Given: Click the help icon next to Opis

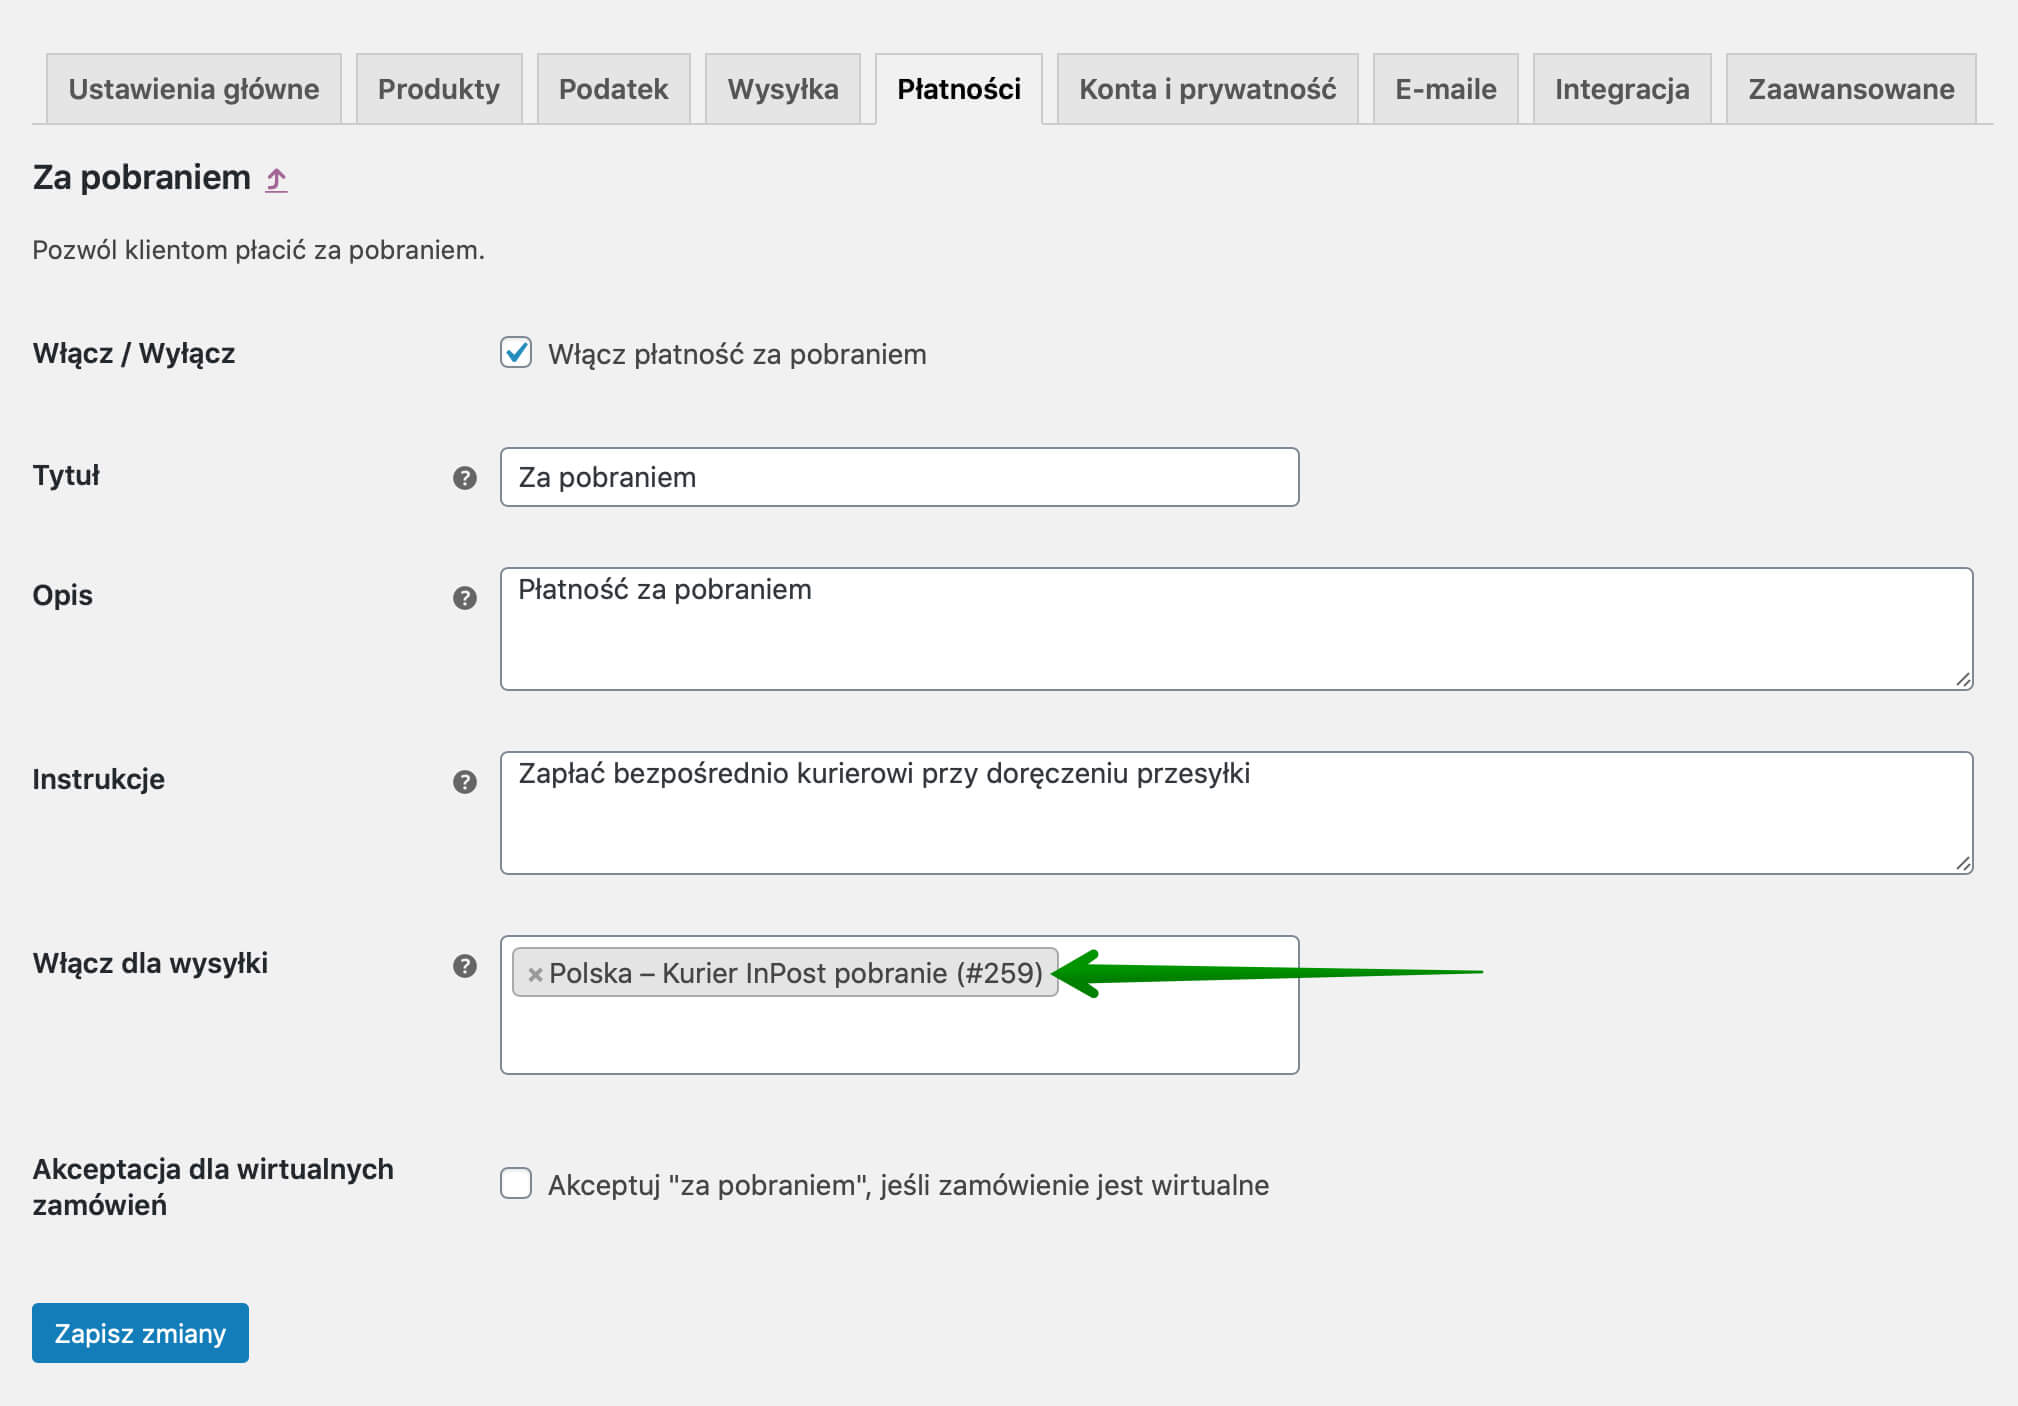Looking at the screenshot, I should (x=465, y=598).
